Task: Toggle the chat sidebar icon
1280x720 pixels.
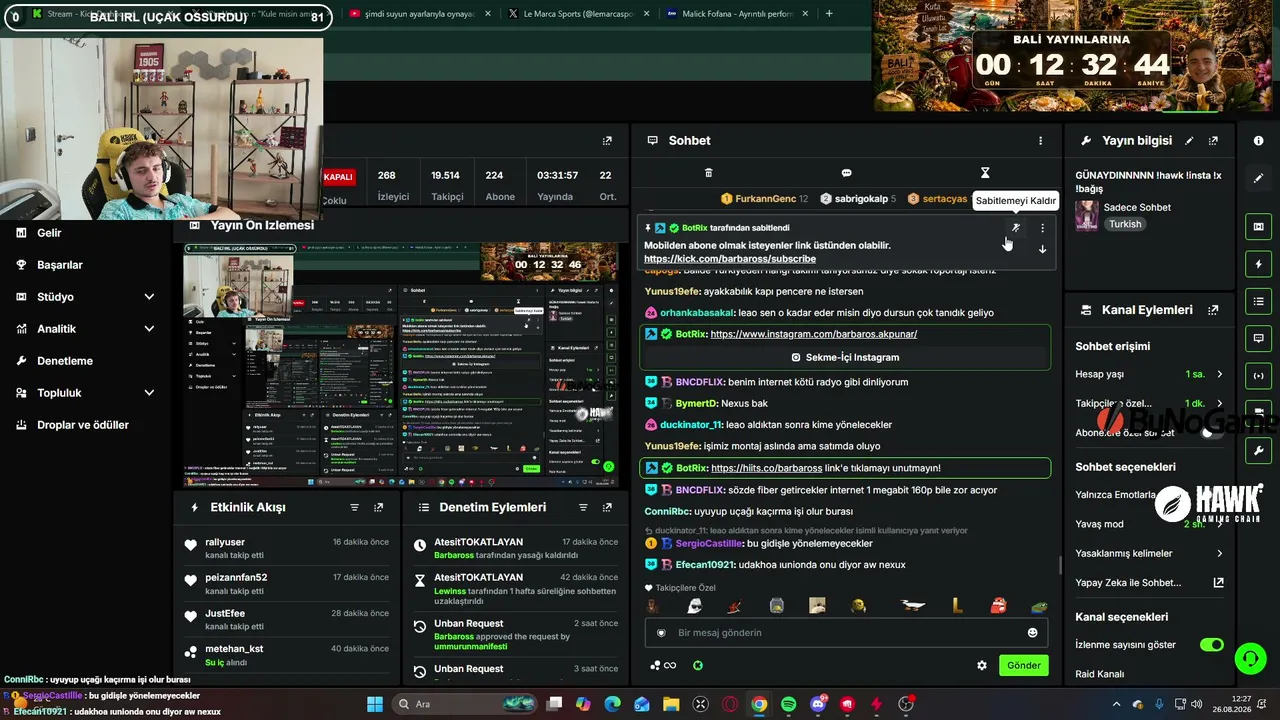Action: tap(1258, 339)
